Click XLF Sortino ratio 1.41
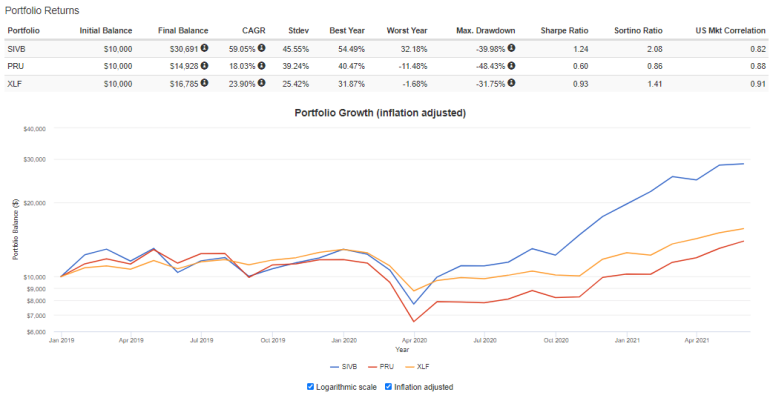Image resolution: width=773 pixels, height=398 pixels. (656, 84)
